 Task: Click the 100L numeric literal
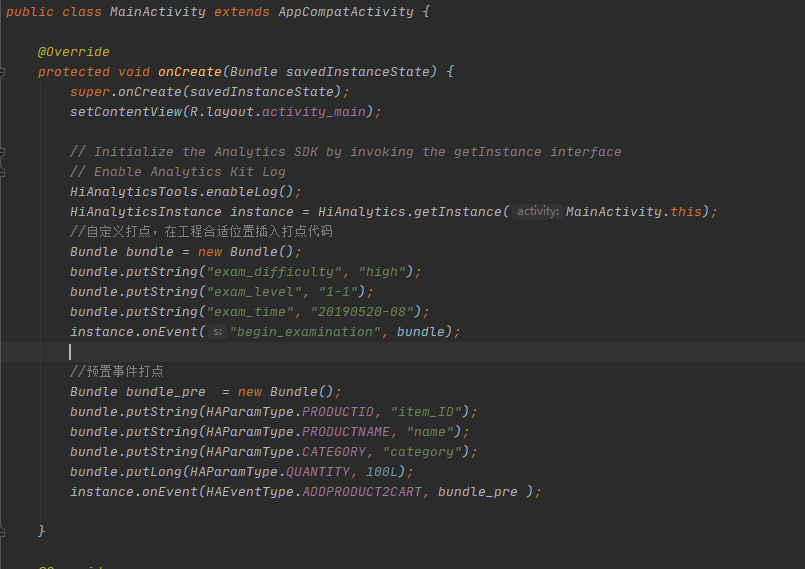pyautogui.click(x=382, y=472)
